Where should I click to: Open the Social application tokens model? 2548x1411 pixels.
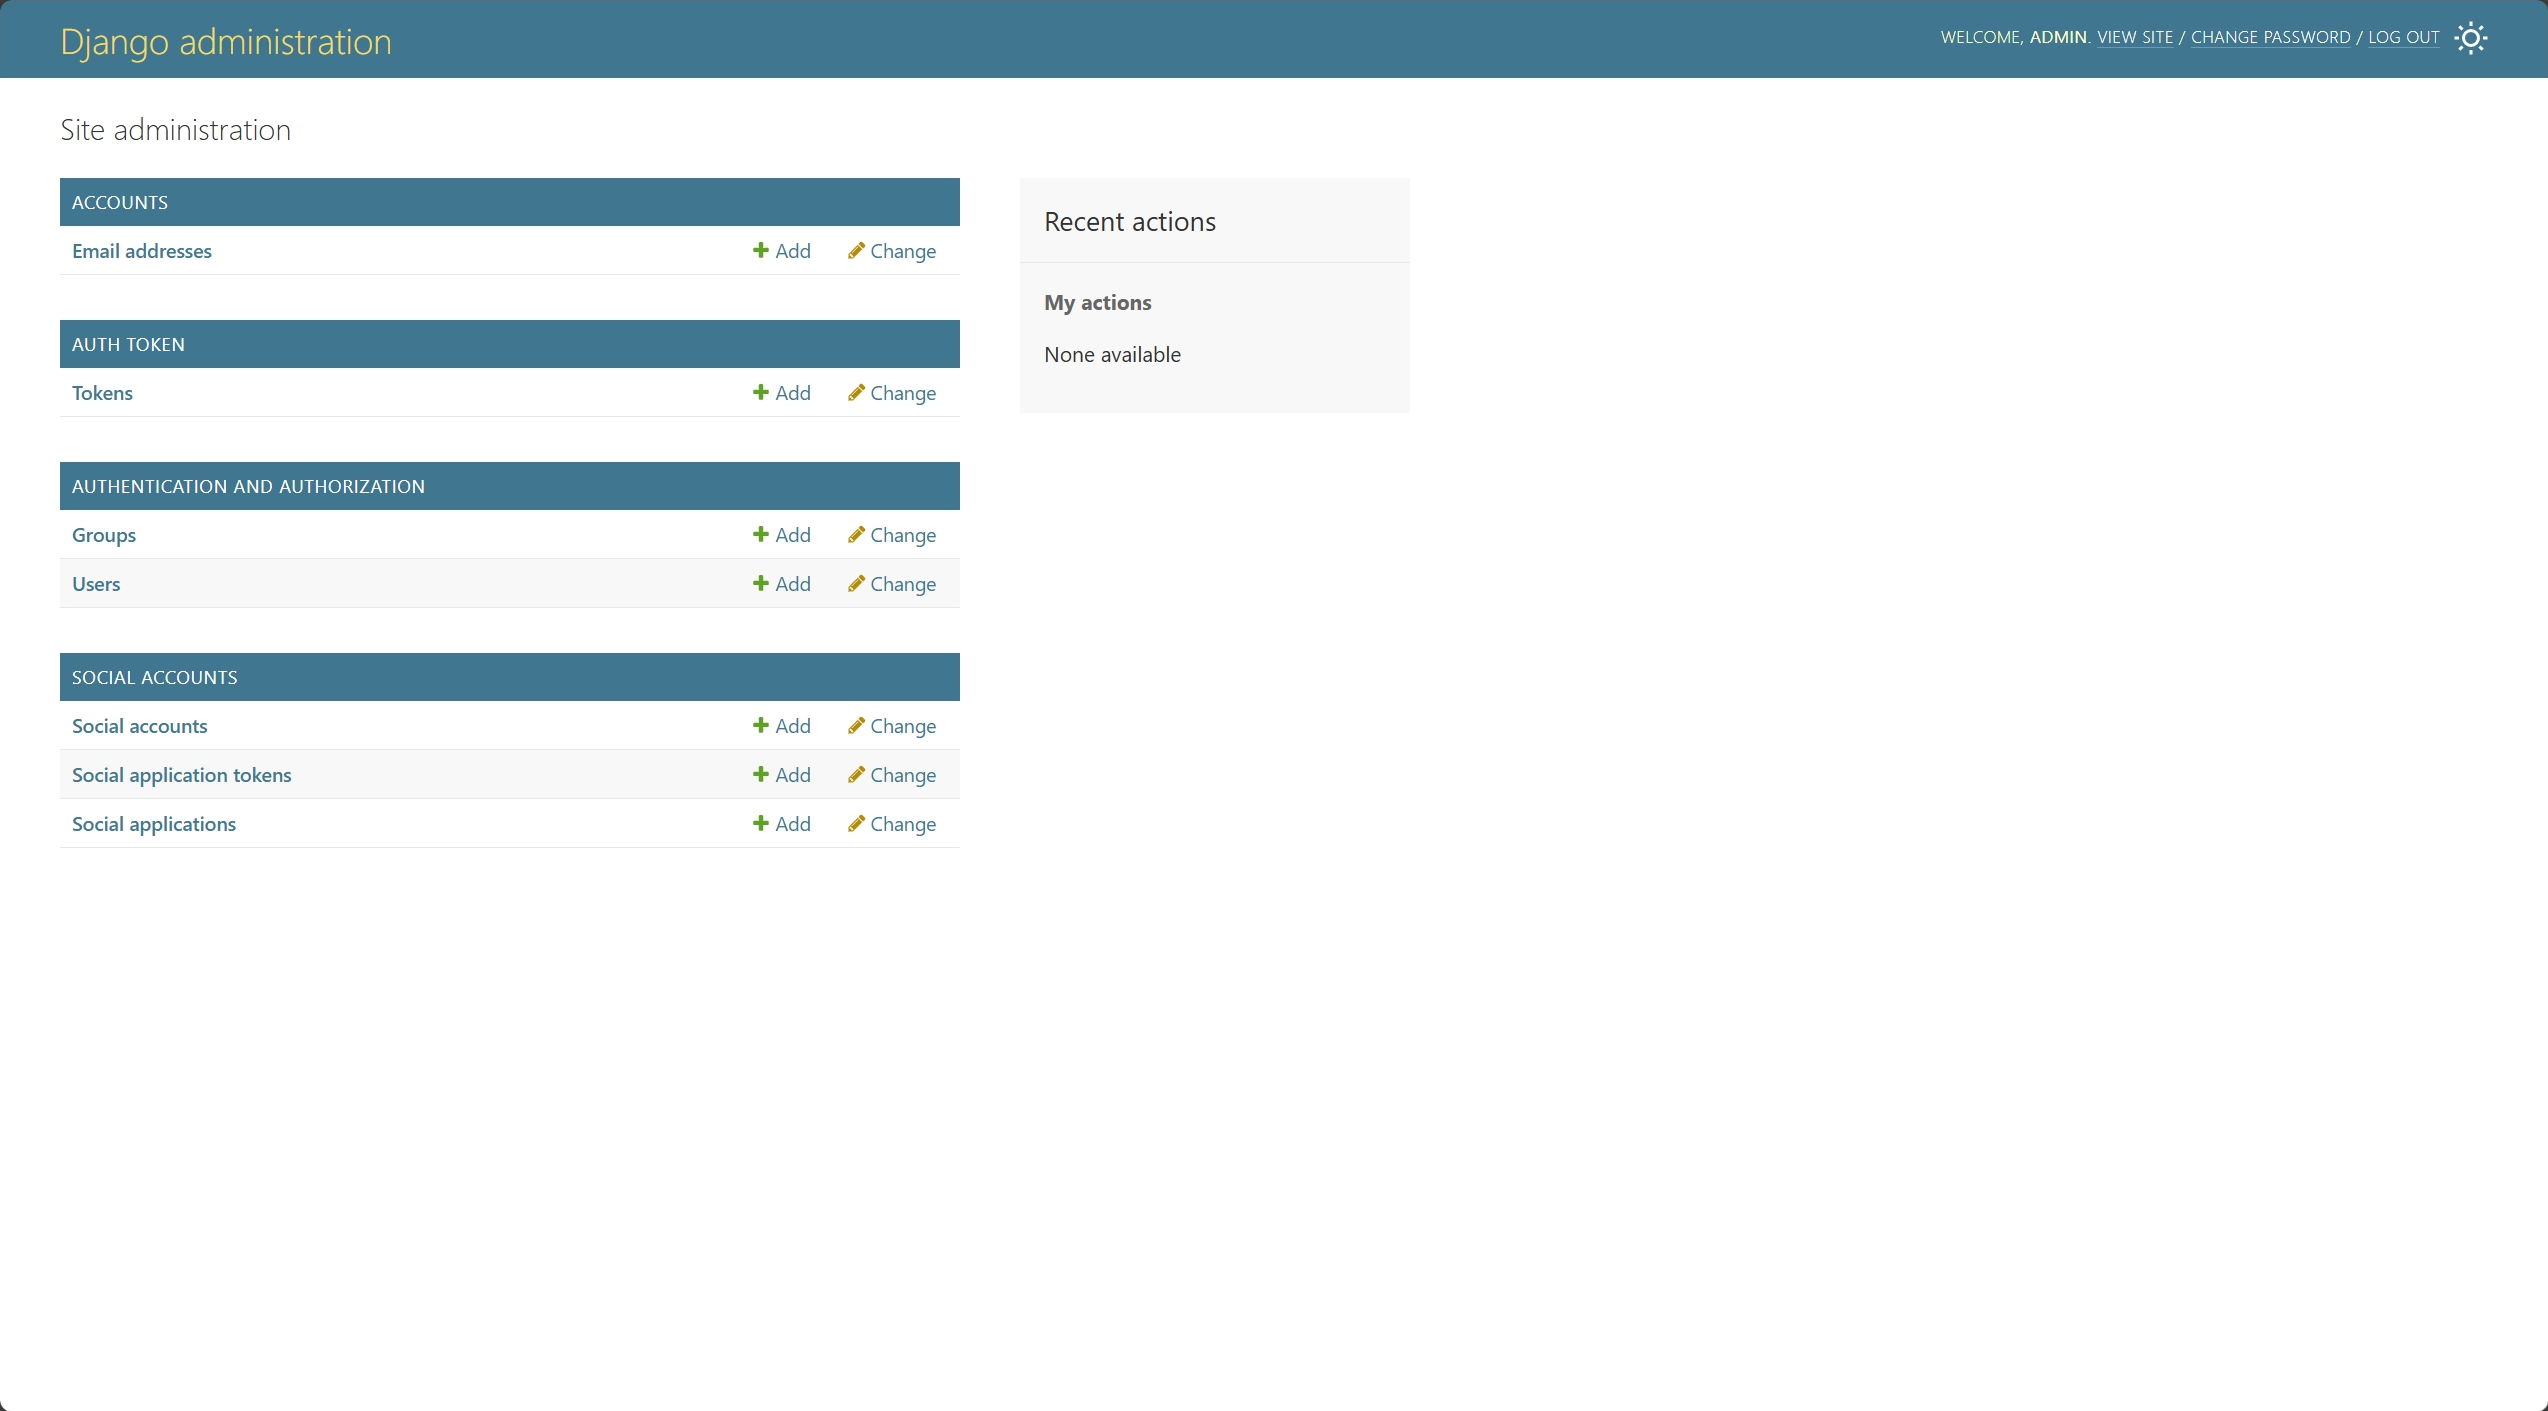click(181, 775)
